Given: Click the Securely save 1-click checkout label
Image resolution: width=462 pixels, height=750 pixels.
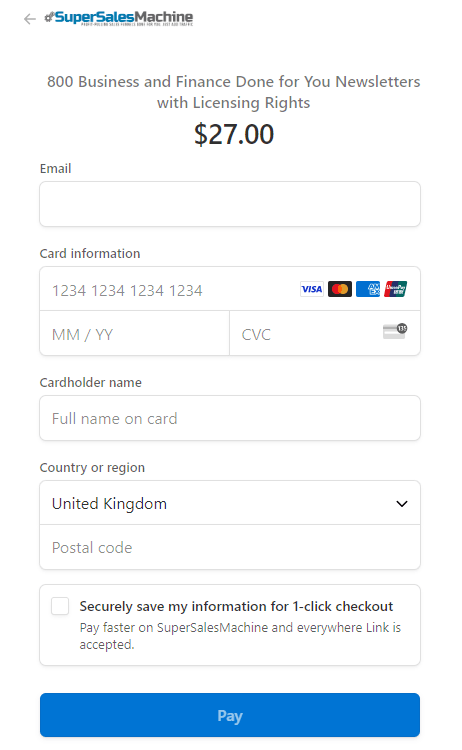Looking at the screenshot, I should (x=236, y=606).
